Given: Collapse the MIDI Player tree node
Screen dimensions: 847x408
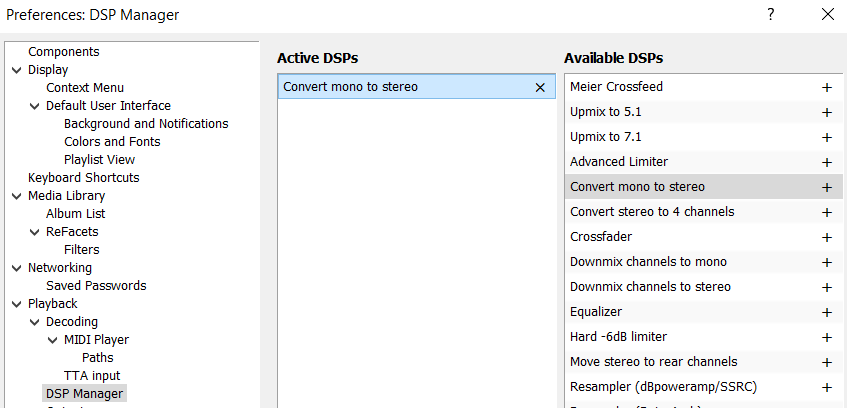Looking at the screenshot, I should [52, 340].
